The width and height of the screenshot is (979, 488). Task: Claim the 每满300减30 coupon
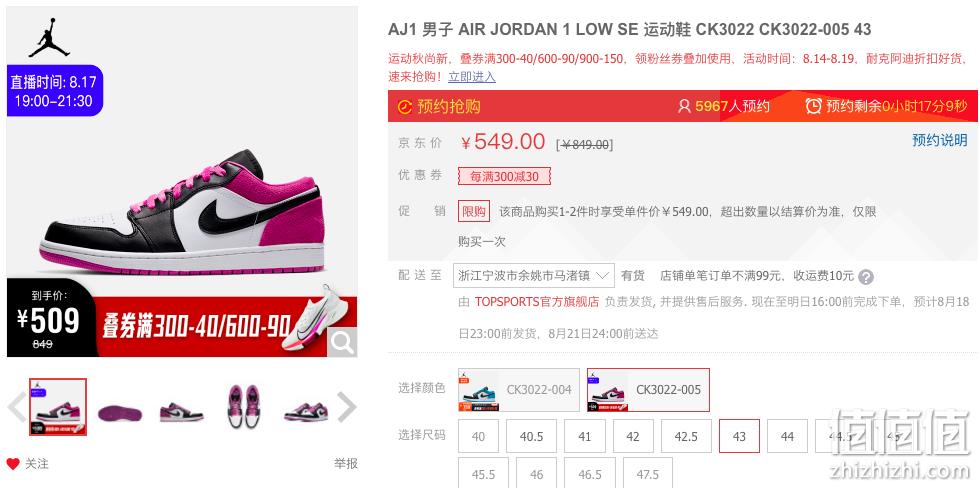[504, 177]
